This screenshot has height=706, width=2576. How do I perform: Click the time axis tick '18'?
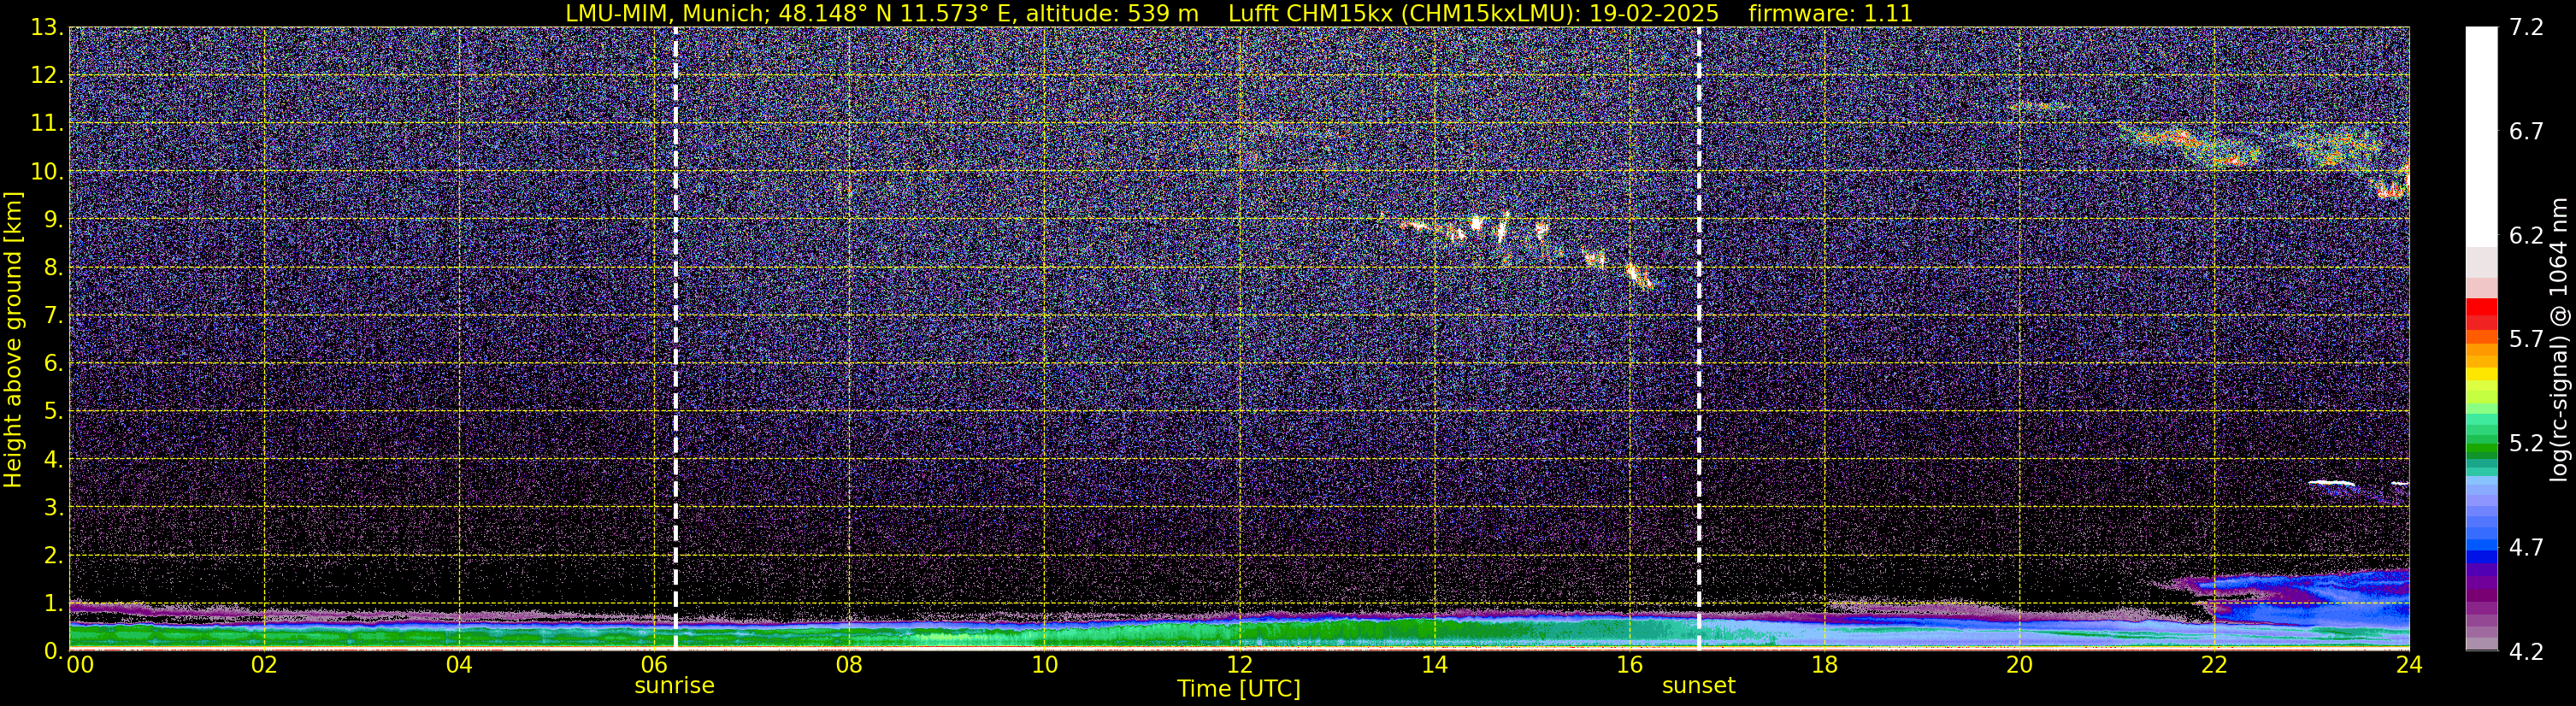point(1824,665)
